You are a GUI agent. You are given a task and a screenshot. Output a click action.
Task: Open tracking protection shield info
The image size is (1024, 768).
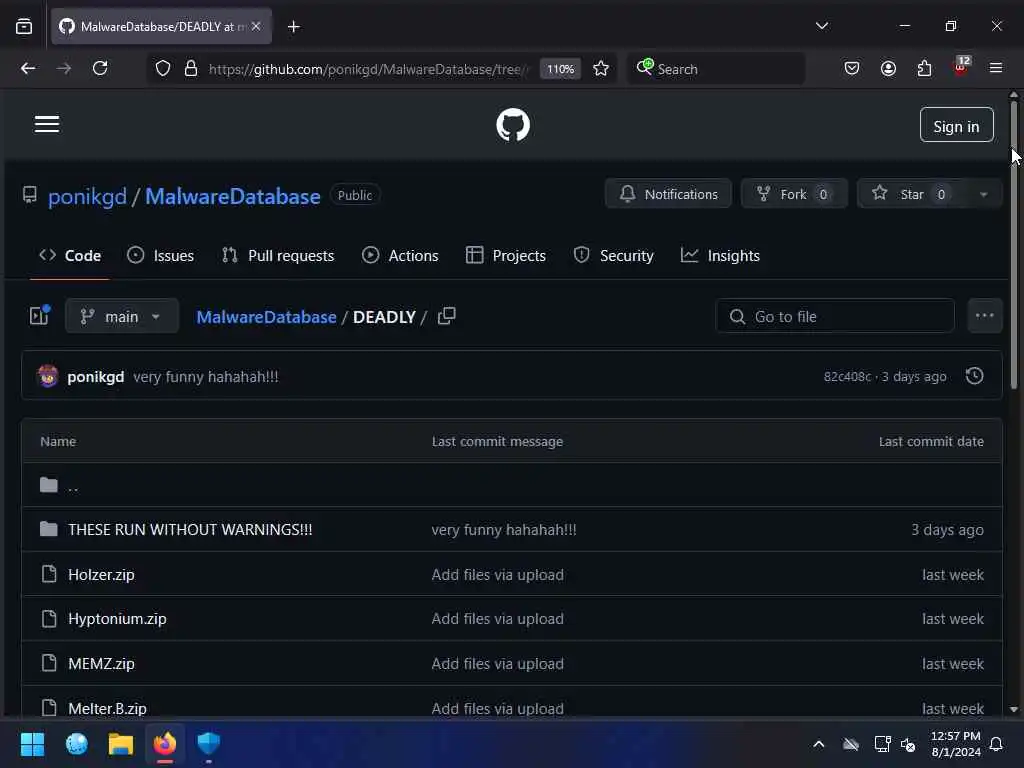coord(163,69)
